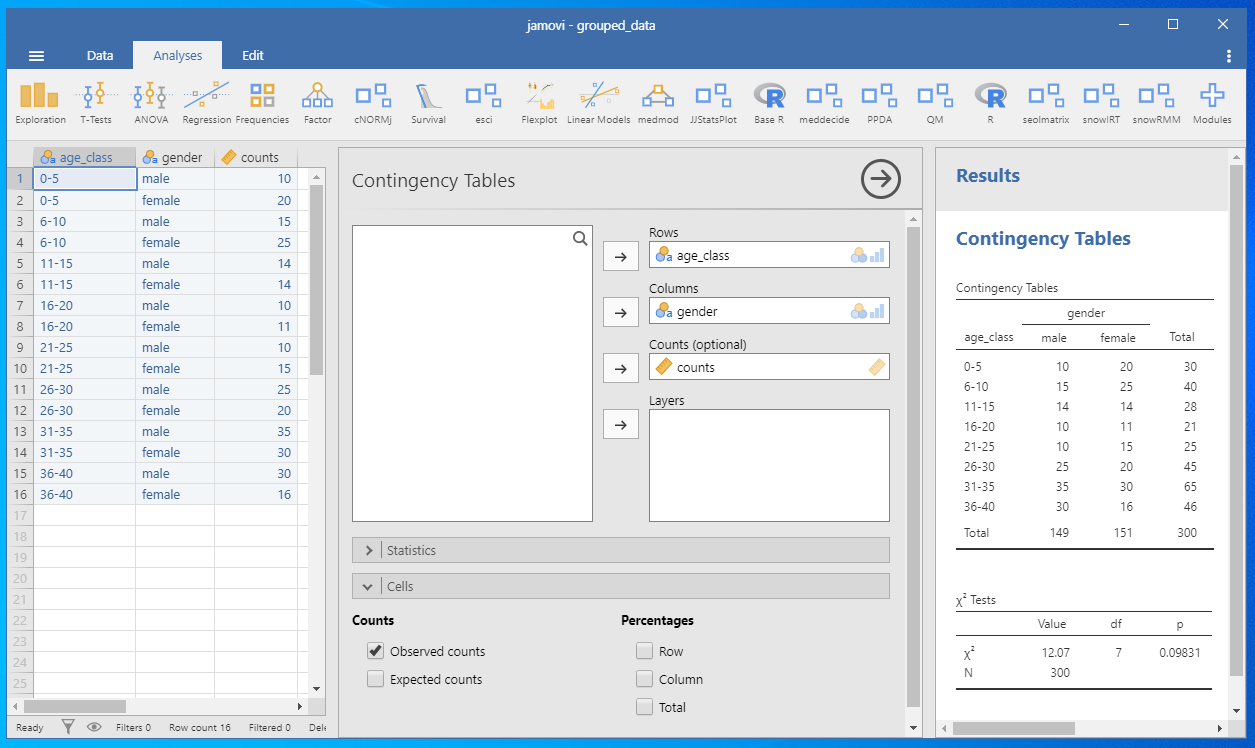This screenshot has width=1255, height=748.
Task: Click Row count 16 in status bar
Action: coord(200,728)
